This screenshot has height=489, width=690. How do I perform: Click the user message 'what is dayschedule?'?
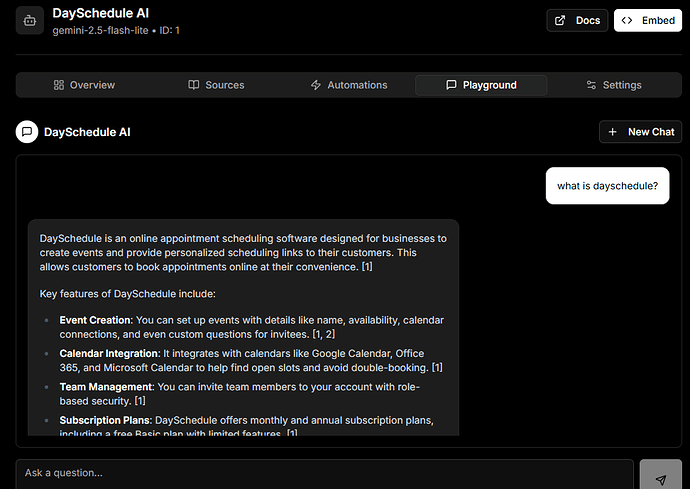pyautogui.click(x=607, y=186)
